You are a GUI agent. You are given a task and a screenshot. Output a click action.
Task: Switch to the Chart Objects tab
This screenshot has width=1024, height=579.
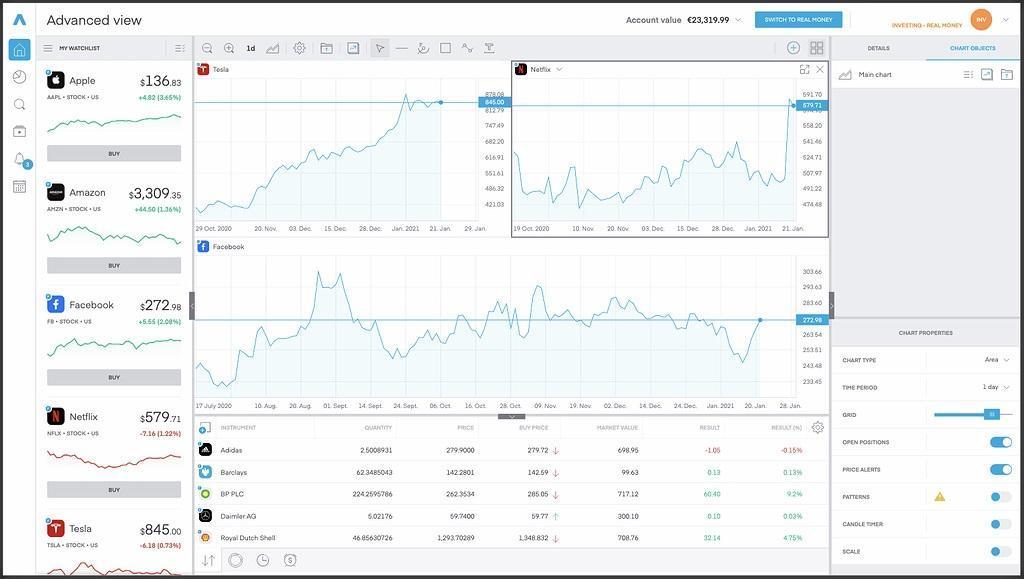pyautogui.click(x=972, y=48)
